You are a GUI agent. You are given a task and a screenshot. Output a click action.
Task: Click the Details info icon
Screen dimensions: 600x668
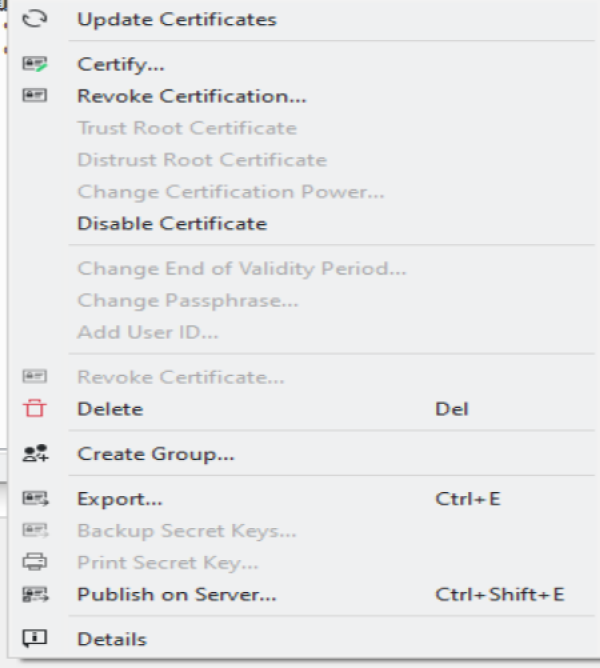(35, 639)
